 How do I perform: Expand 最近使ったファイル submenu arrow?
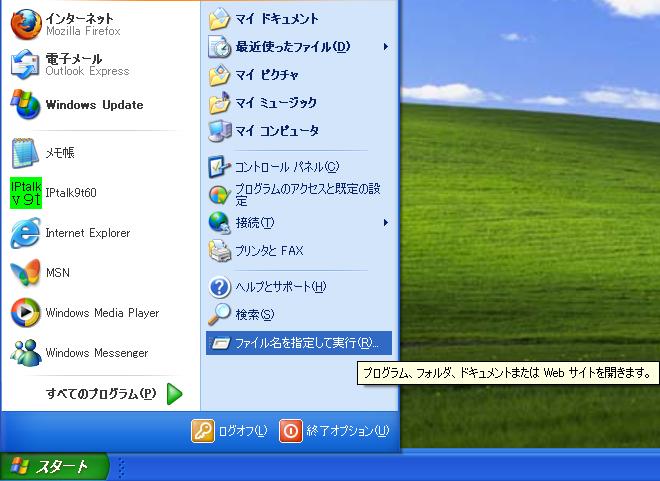[386, 47]
